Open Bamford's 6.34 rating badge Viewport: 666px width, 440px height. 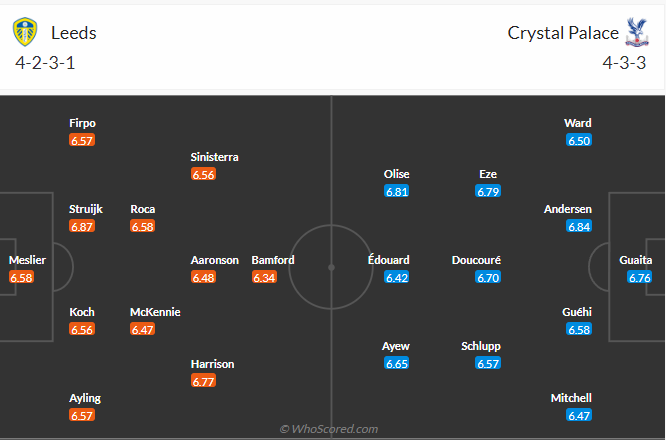coord(264,277)
